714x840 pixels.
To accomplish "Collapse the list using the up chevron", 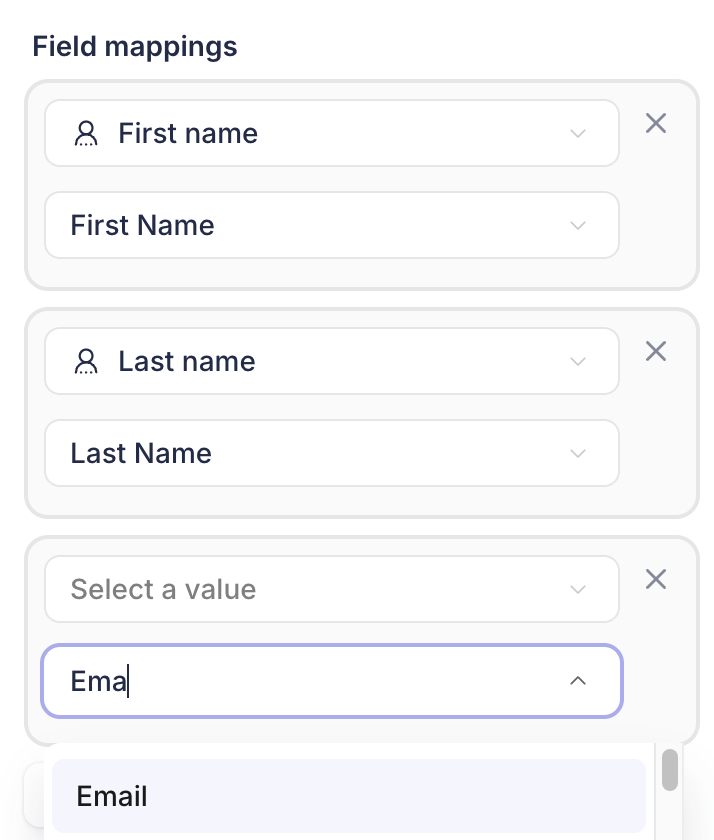I will tap(577, 681).
